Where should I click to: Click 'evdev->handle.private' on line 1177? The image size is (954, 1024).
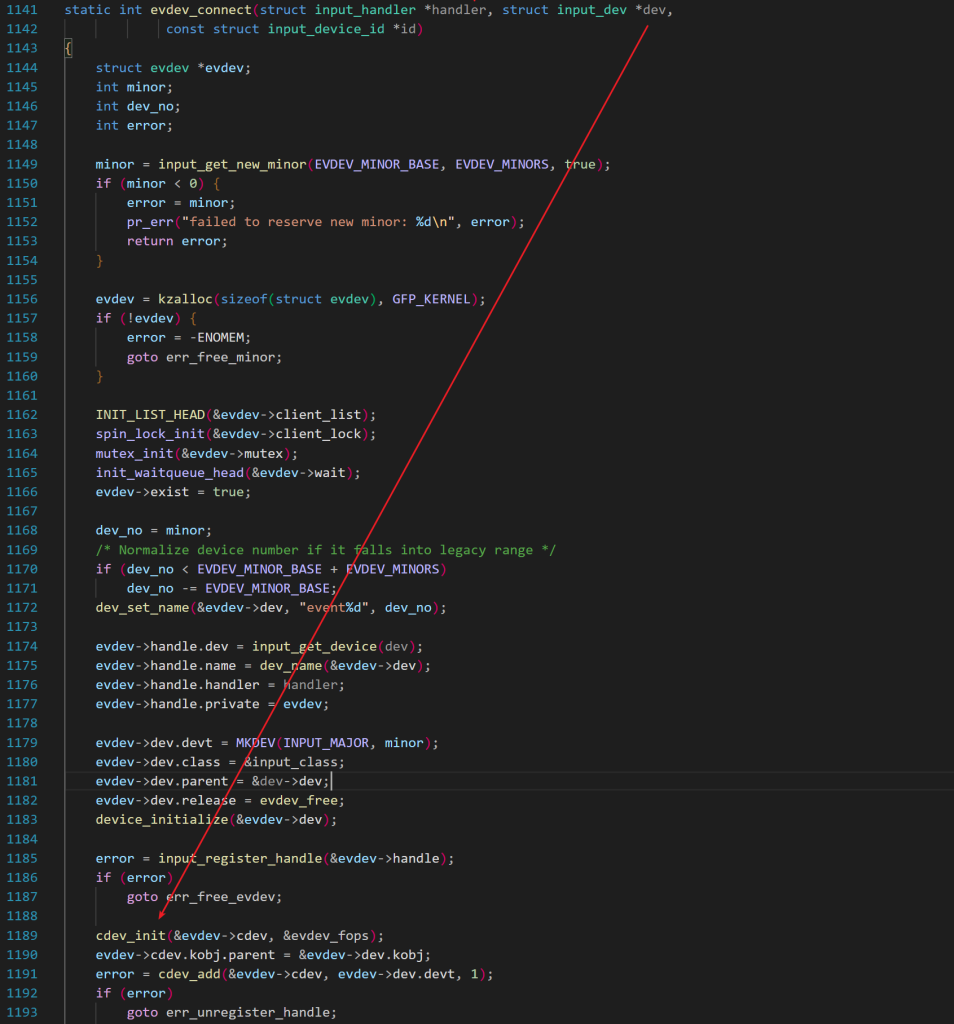tap(178, 704)
